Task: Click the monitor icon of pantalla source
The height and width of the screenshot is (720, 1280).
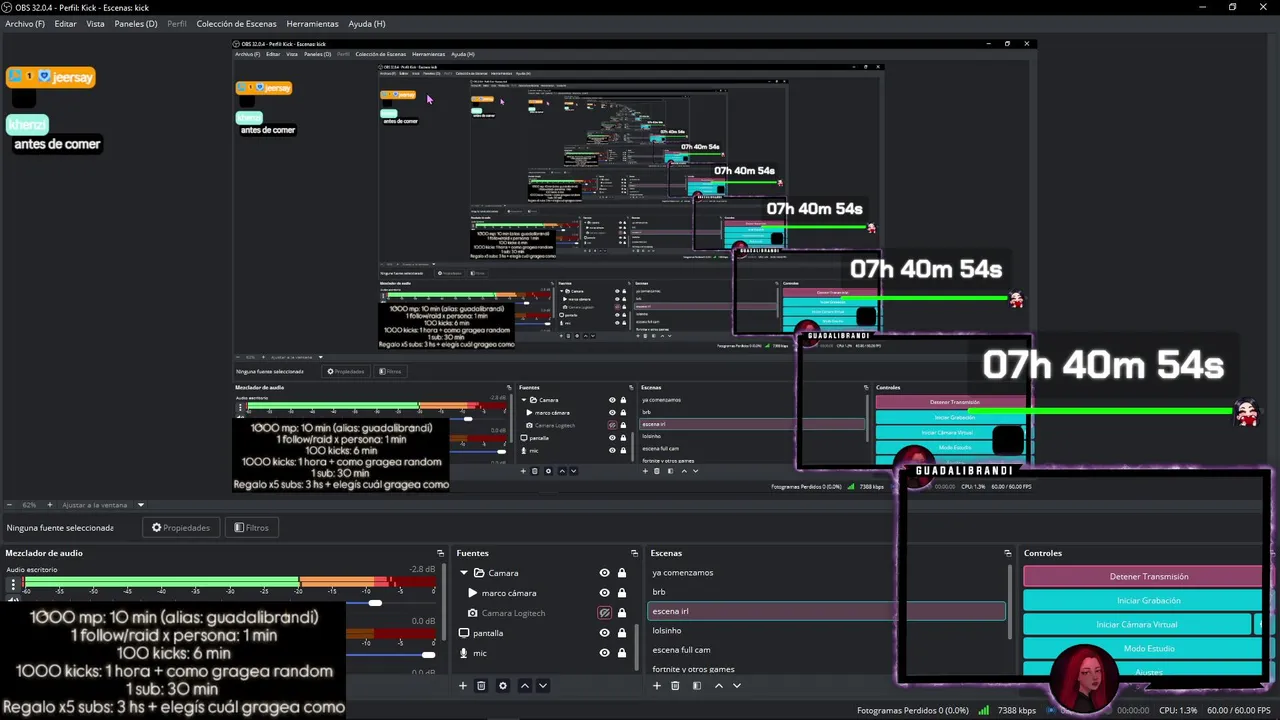Action: 463,633
